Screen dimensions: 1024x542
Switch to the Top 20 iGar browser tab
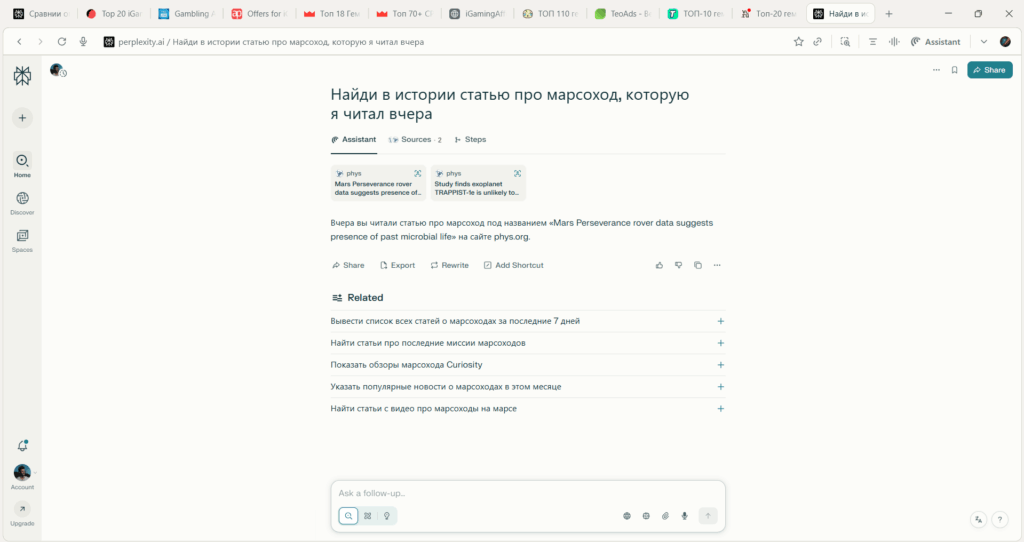coord(114,14)
